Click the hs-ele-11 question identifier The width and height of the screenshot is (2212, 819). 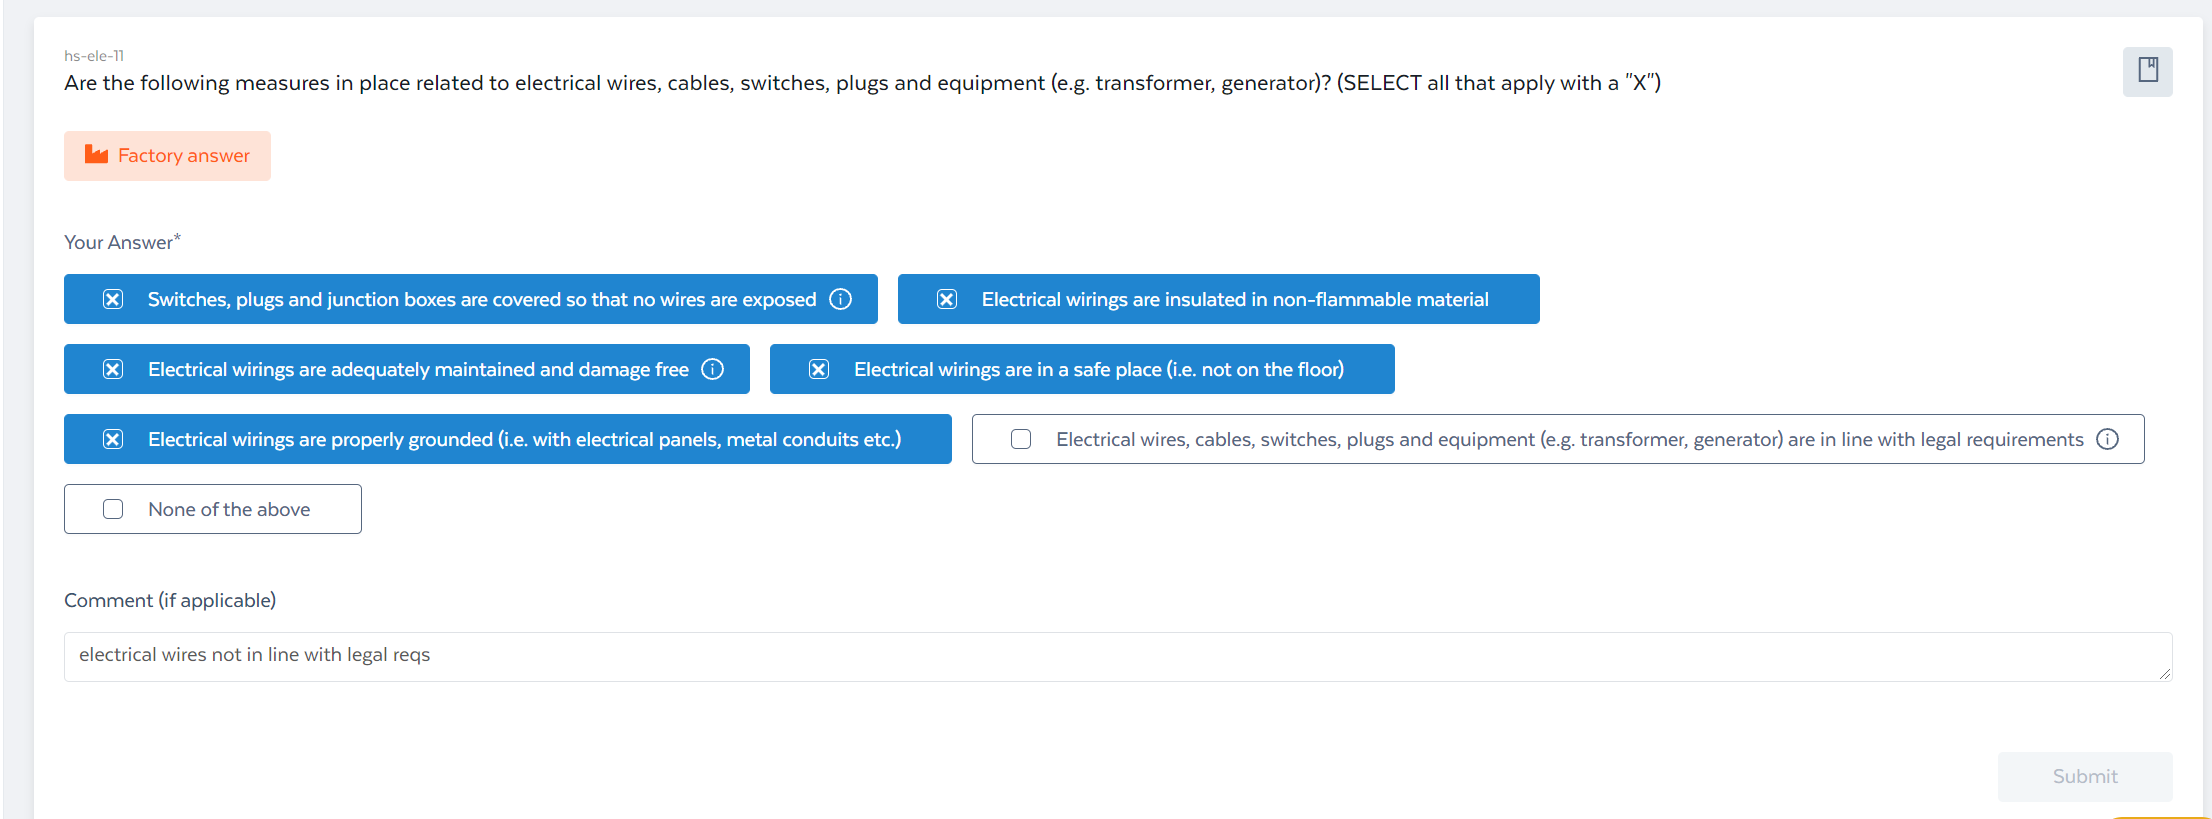coord(94,56)
